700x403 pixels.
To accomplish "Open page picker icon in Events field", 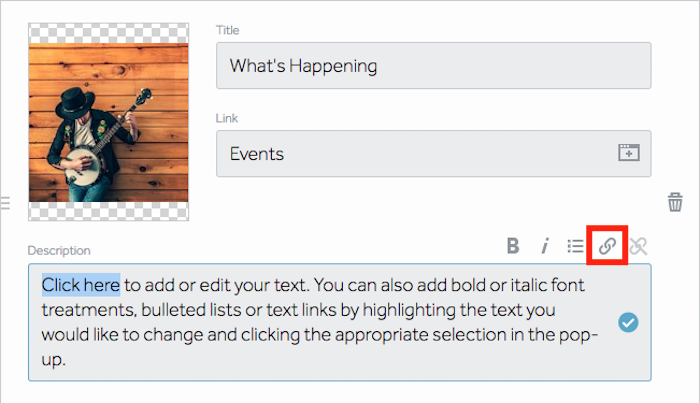I will pyautogui.click(x=629, y=153).
